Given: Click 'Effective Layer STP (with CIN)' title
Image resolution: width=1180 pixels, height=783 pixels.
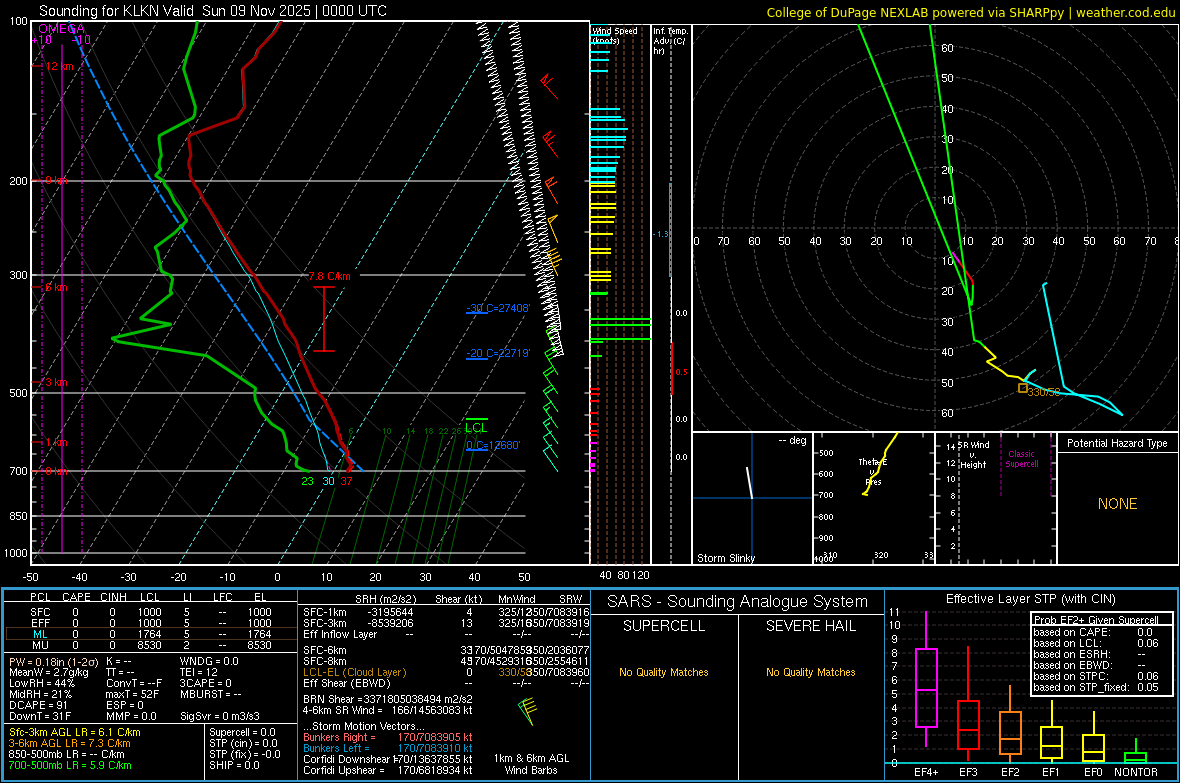Looking at the screenshot, I should 1031,599.
